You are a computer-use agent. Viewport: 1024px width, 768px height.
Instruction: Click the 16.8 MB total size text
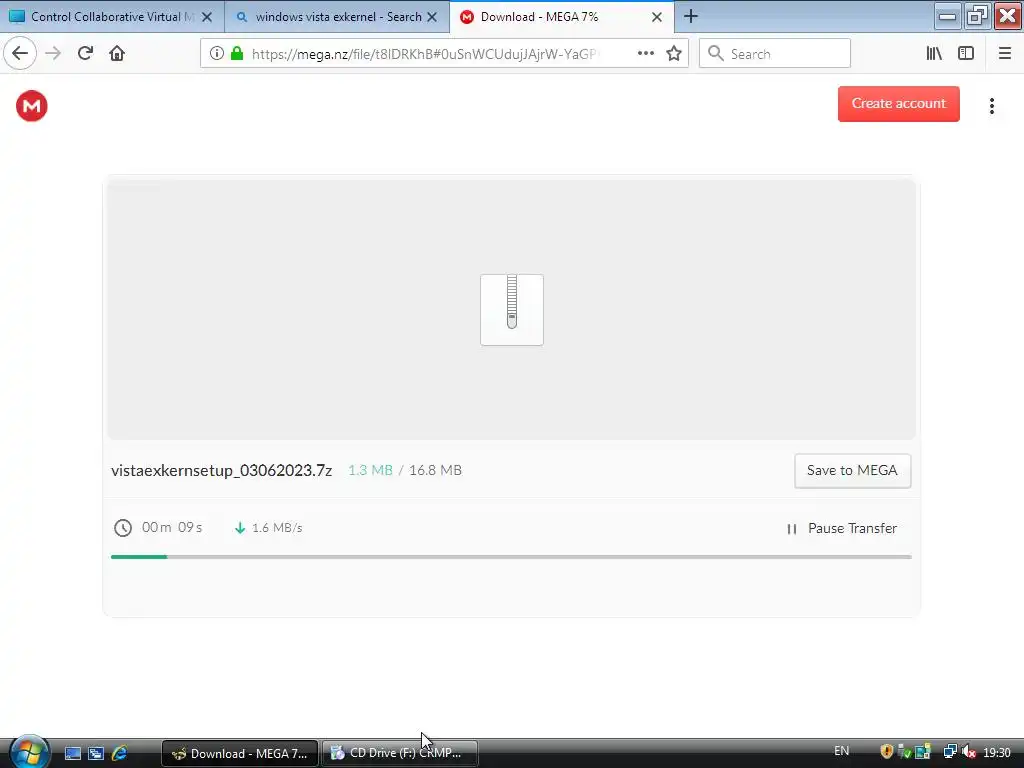pyautogui.click(x=435, y=470)
